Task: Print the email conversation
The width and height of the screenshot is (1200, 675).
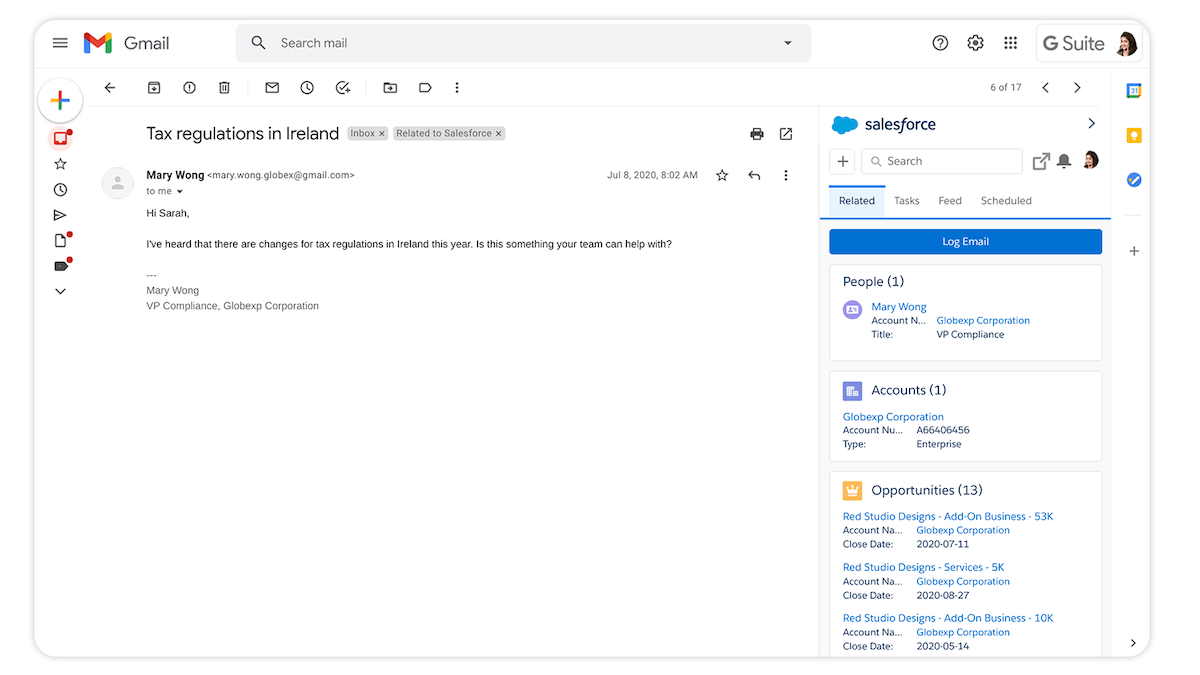Action: 757,134
